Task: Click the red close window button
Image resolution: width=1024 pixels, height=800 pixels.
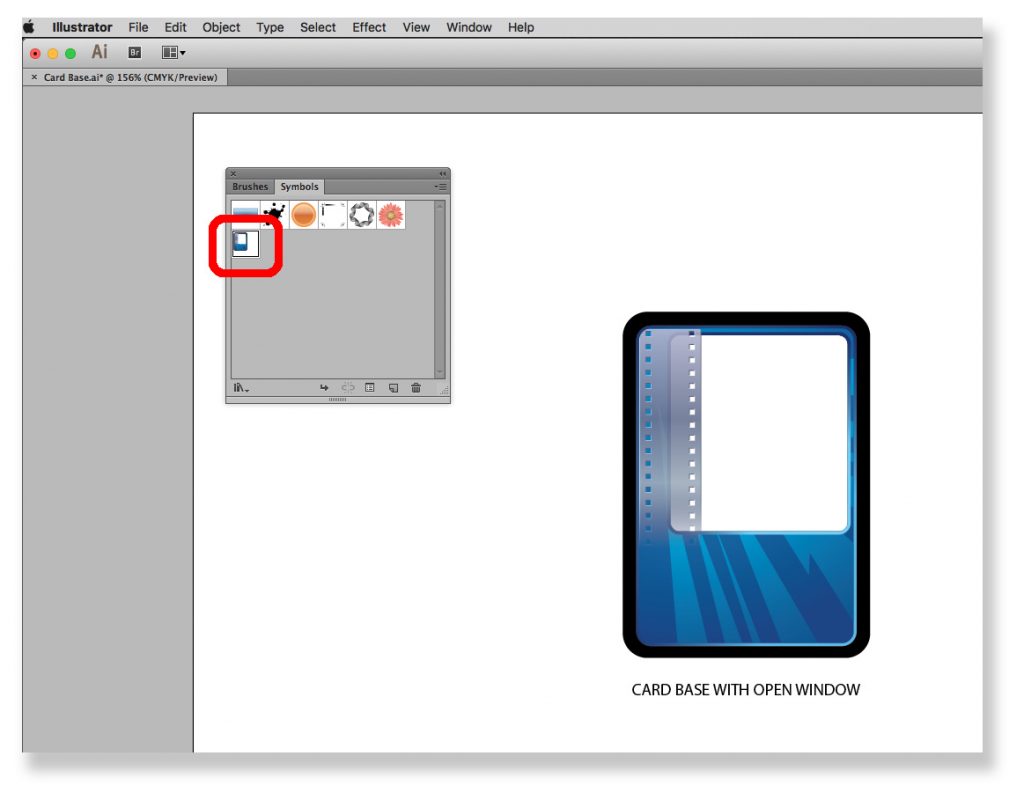Action: click(35, 54)
